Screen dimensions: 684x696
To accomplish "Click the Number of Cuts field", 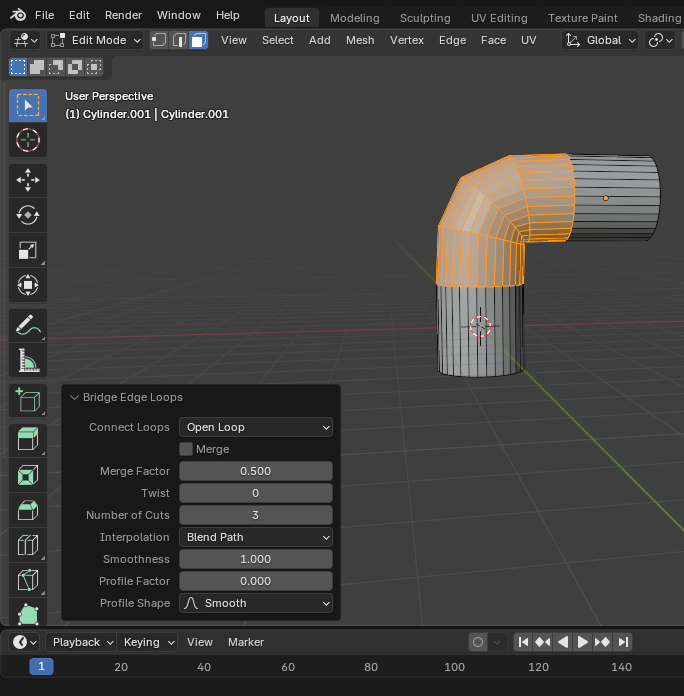I will [256, 515].
